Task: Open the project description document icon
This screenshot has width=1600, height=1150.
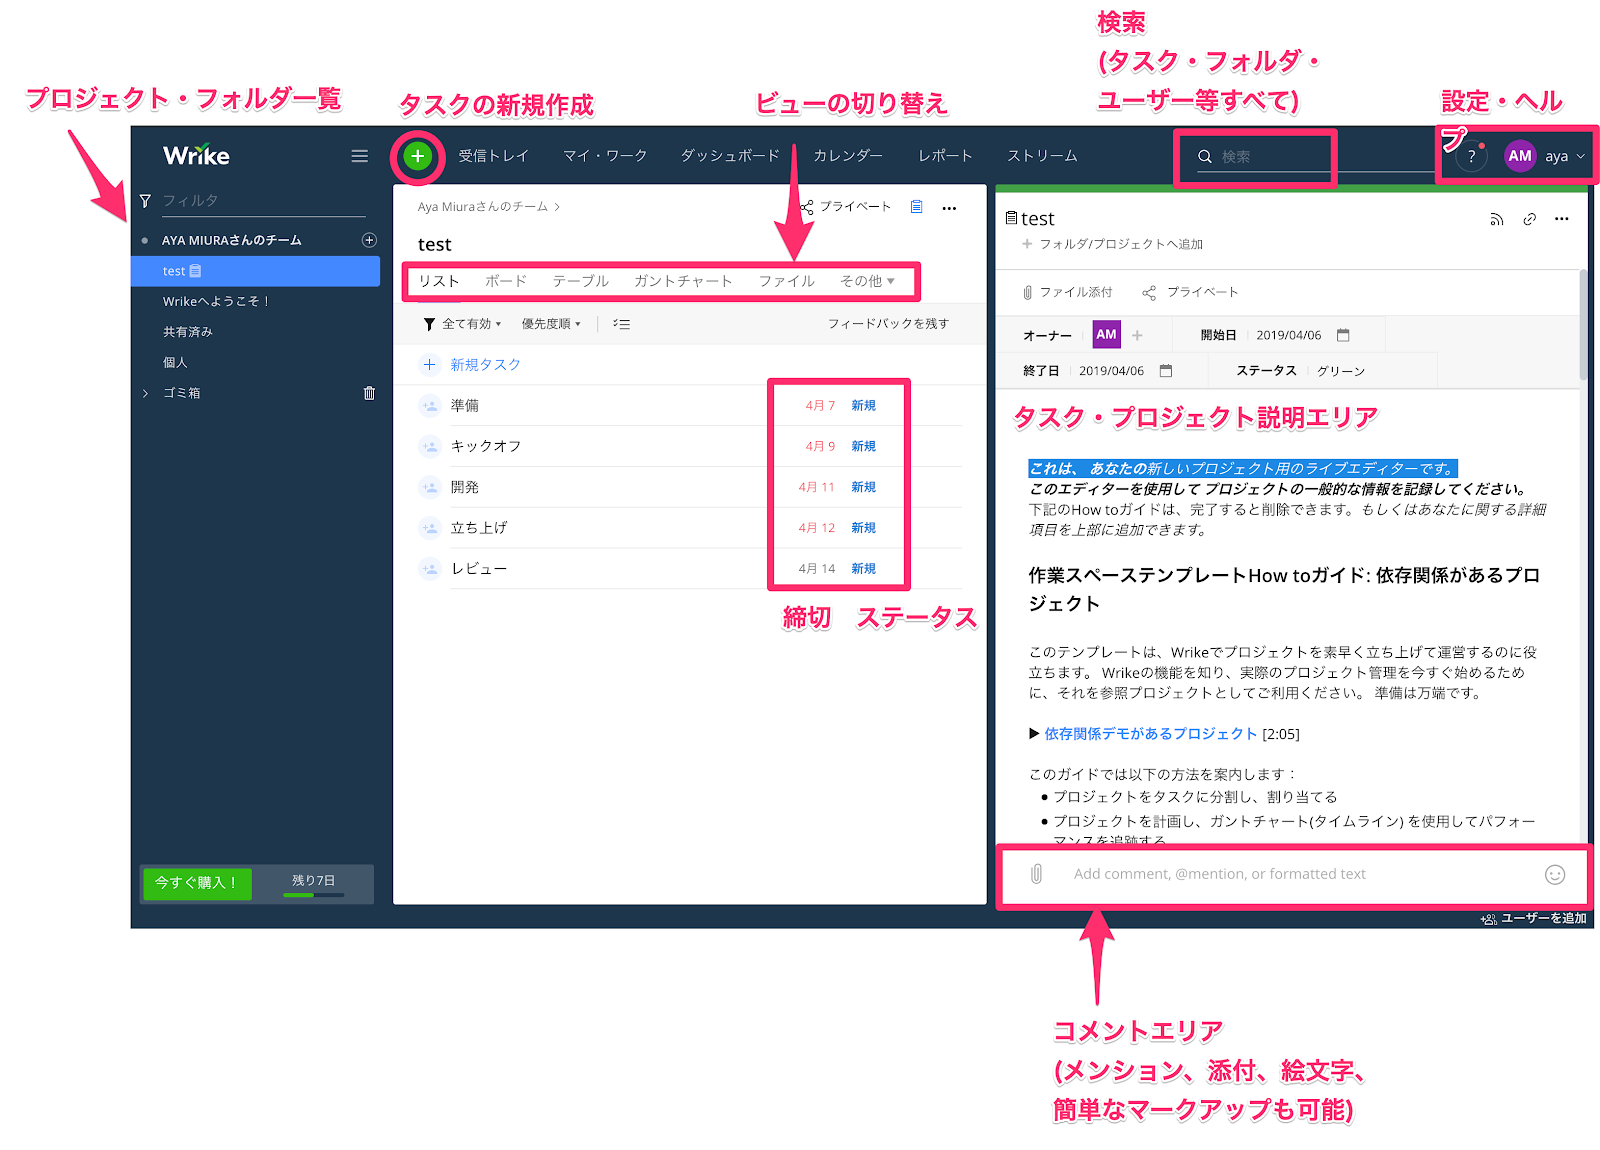Action: (916, 207)
